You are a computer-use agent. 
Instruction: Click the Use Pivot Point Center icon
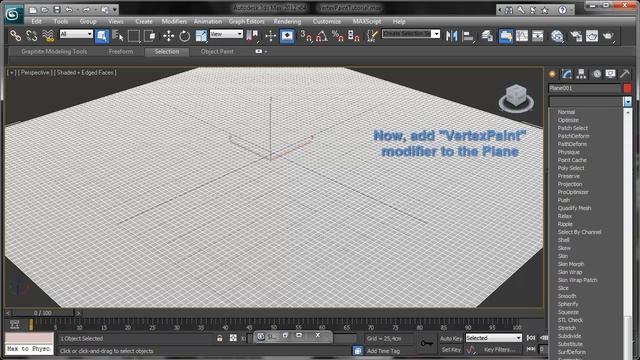tap(252, 36)
